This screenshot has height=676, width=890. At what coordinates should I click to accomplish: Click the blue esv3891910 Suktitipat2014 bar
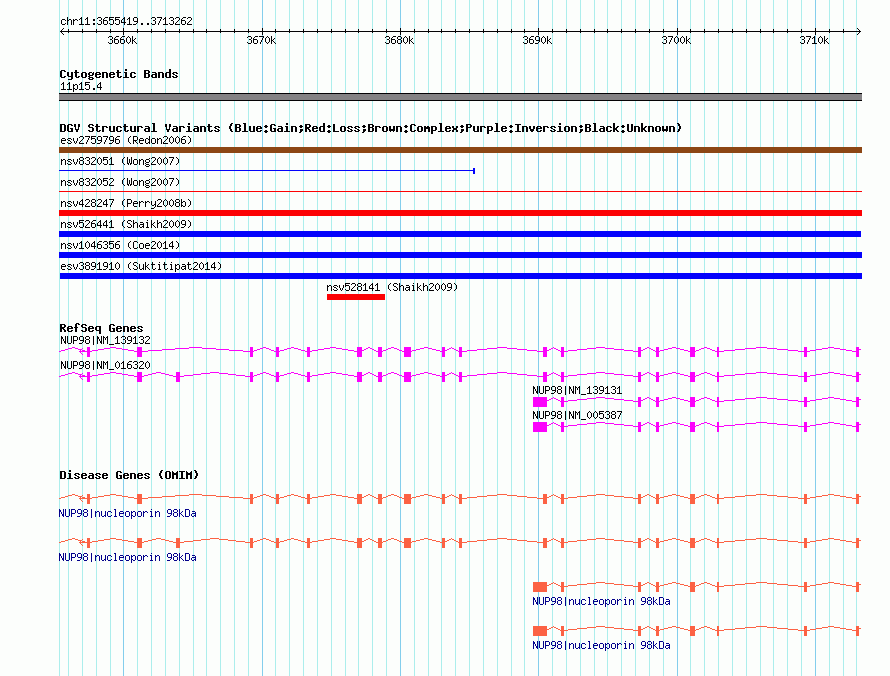pyautogui.click(x=460, y=276)
